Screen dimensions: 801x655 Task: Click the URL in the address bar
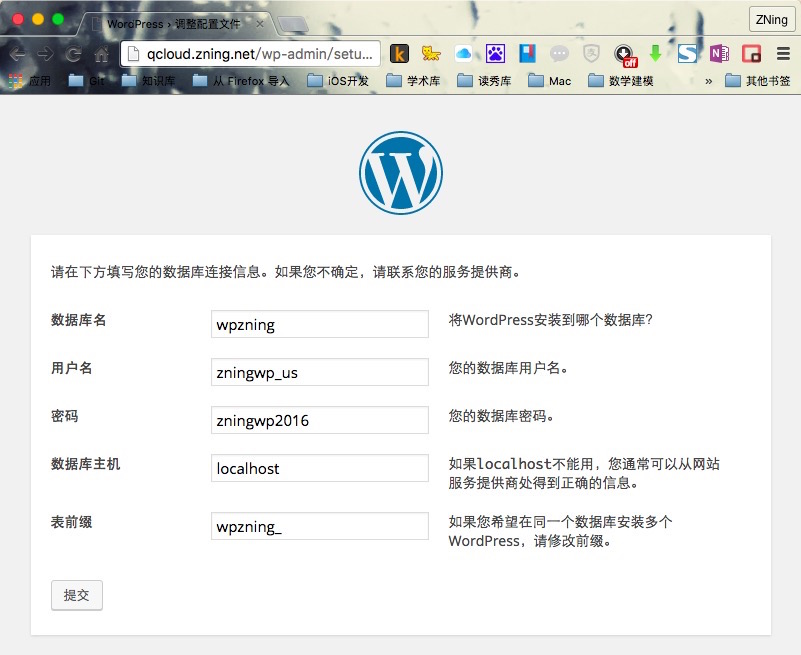pos(260,54)
